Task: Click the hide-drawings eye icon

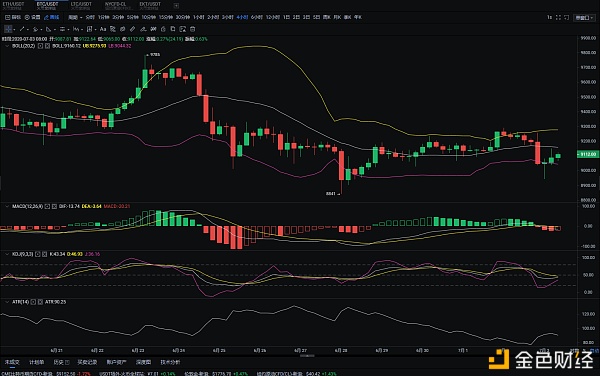Action: tap(122, 29)
